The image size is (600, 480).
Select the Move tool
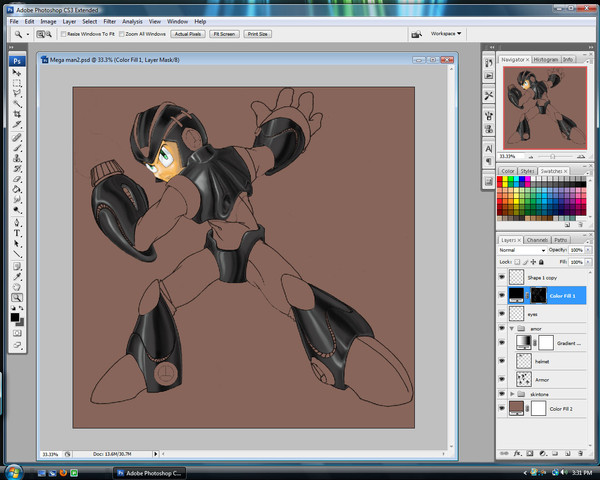click(17, 72)
